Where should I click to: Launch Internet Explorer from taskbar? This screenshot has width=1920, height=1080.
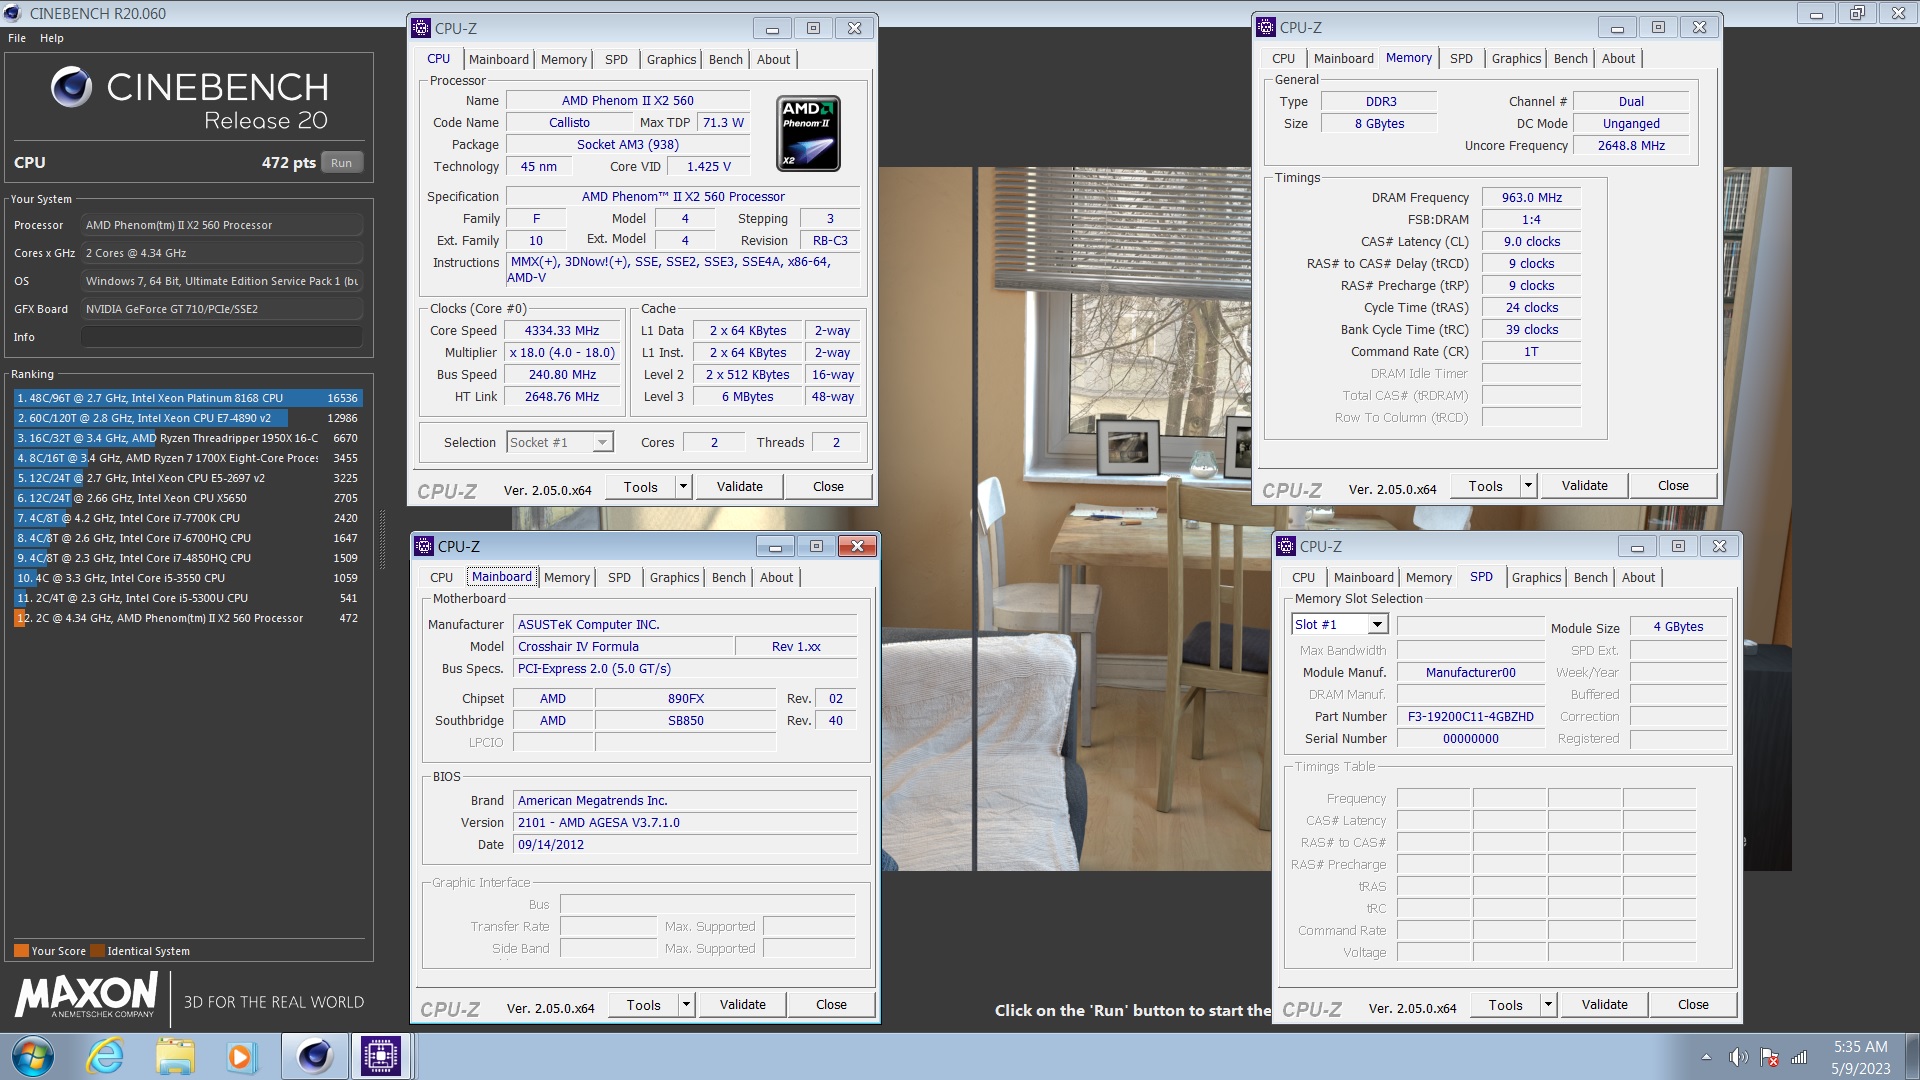coord(105,1057)
